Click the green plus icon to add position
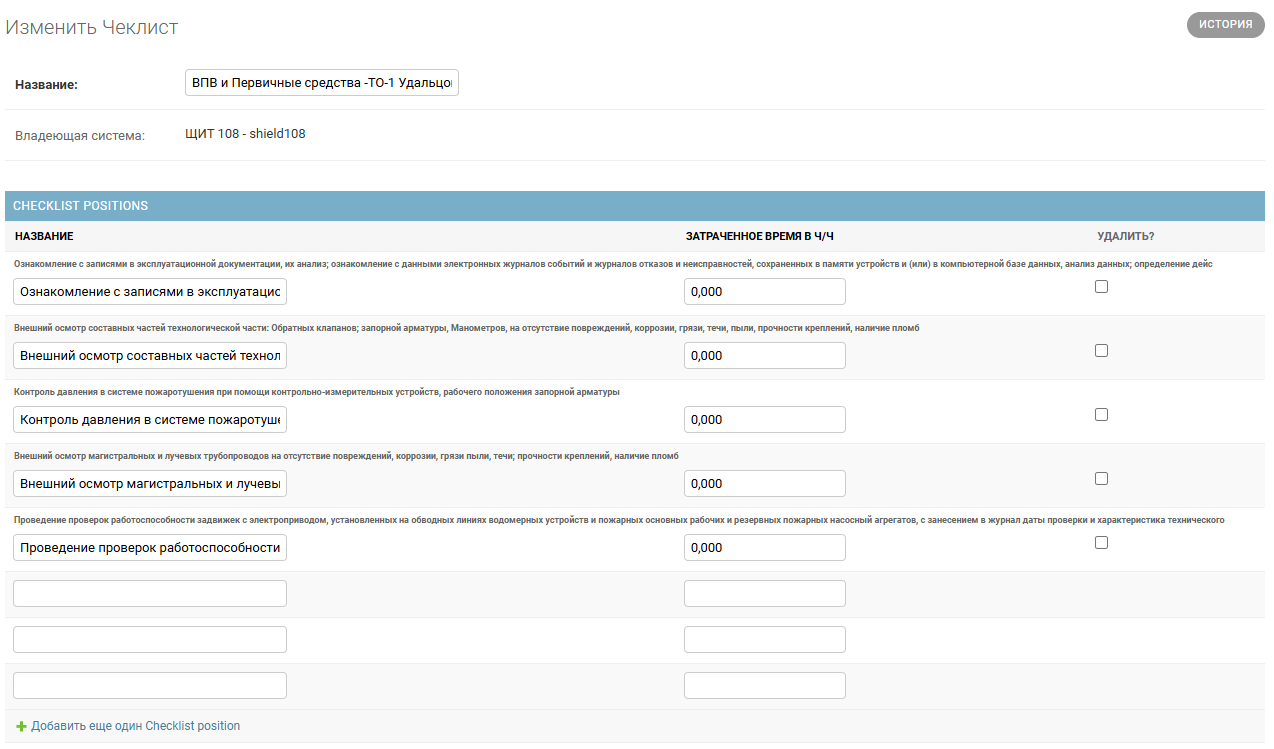This screenshot has width=1274, height=749. (21, 726)
